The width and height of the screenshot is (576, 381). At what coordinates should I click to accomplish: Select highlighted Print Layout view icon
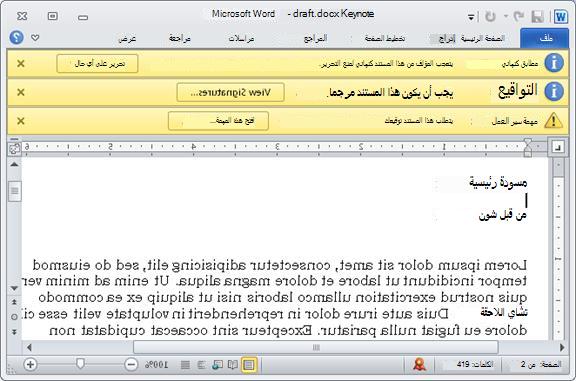249,365
